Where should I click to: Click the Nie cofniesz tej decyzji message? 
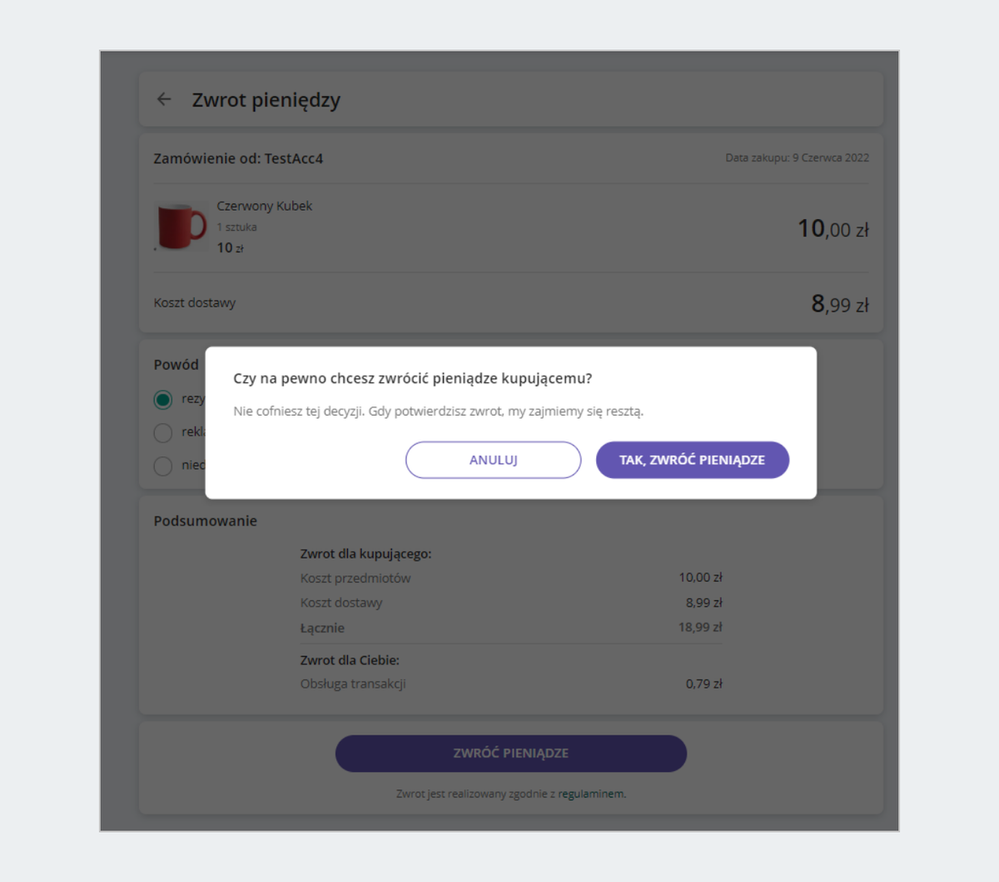438,411
